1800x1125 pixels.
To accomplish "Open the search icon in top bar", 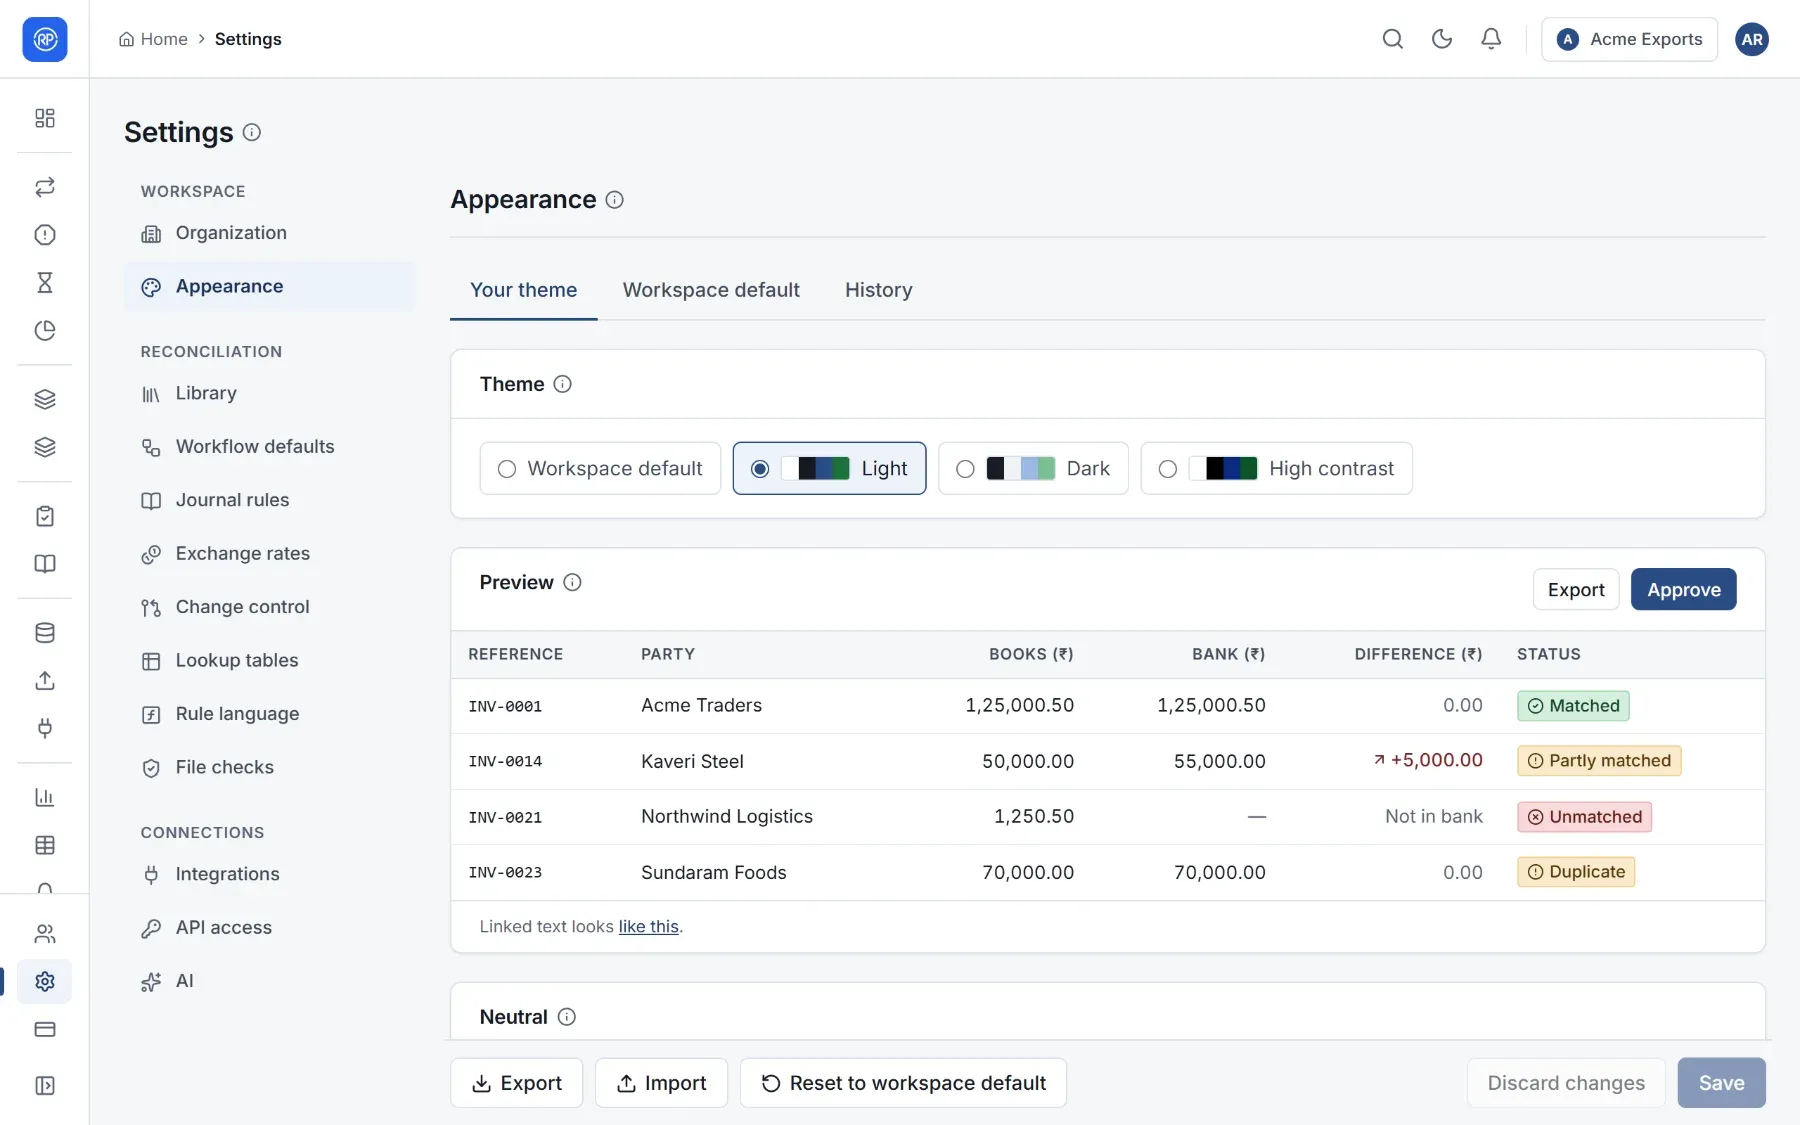I will [1392, 39].
